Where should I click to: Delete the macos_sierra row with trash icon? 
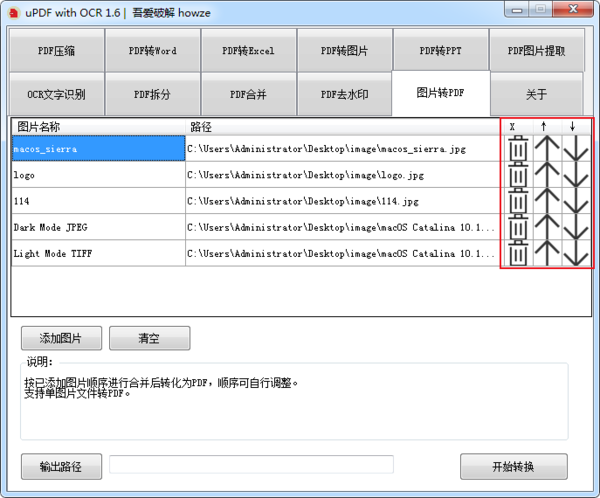click(x=518, y=148)
